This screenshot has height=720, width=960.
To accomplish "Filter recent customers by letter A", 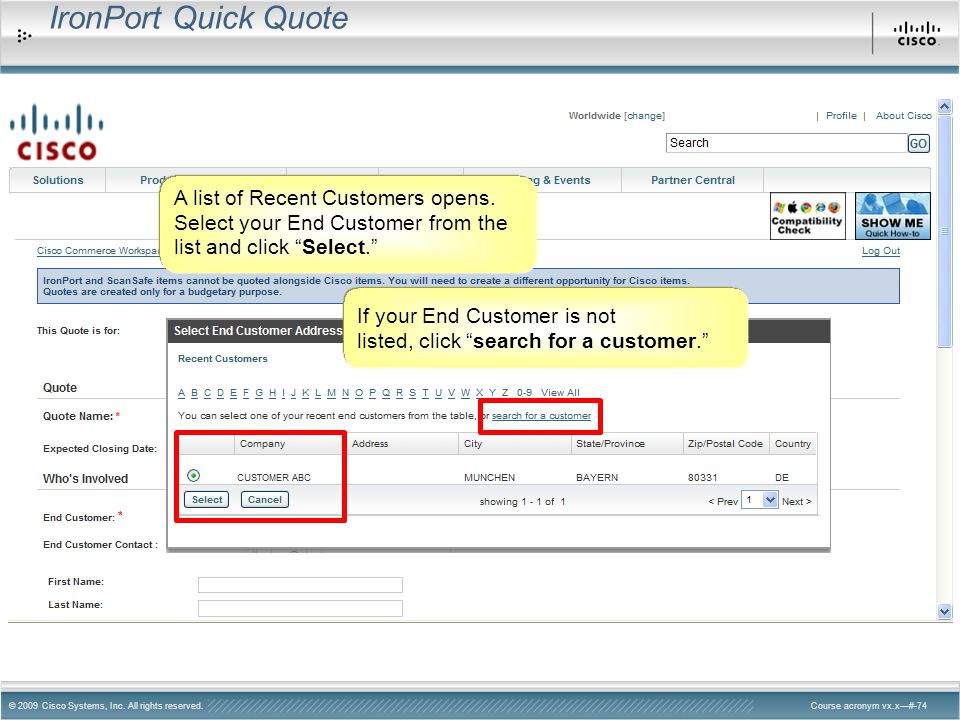I will tap(181, 392).
